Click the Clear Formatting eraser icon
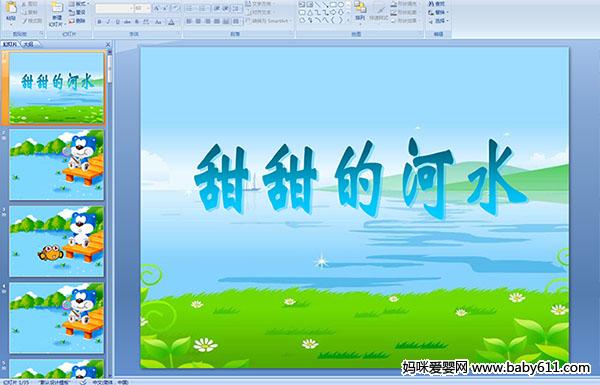 coord(175,8)
